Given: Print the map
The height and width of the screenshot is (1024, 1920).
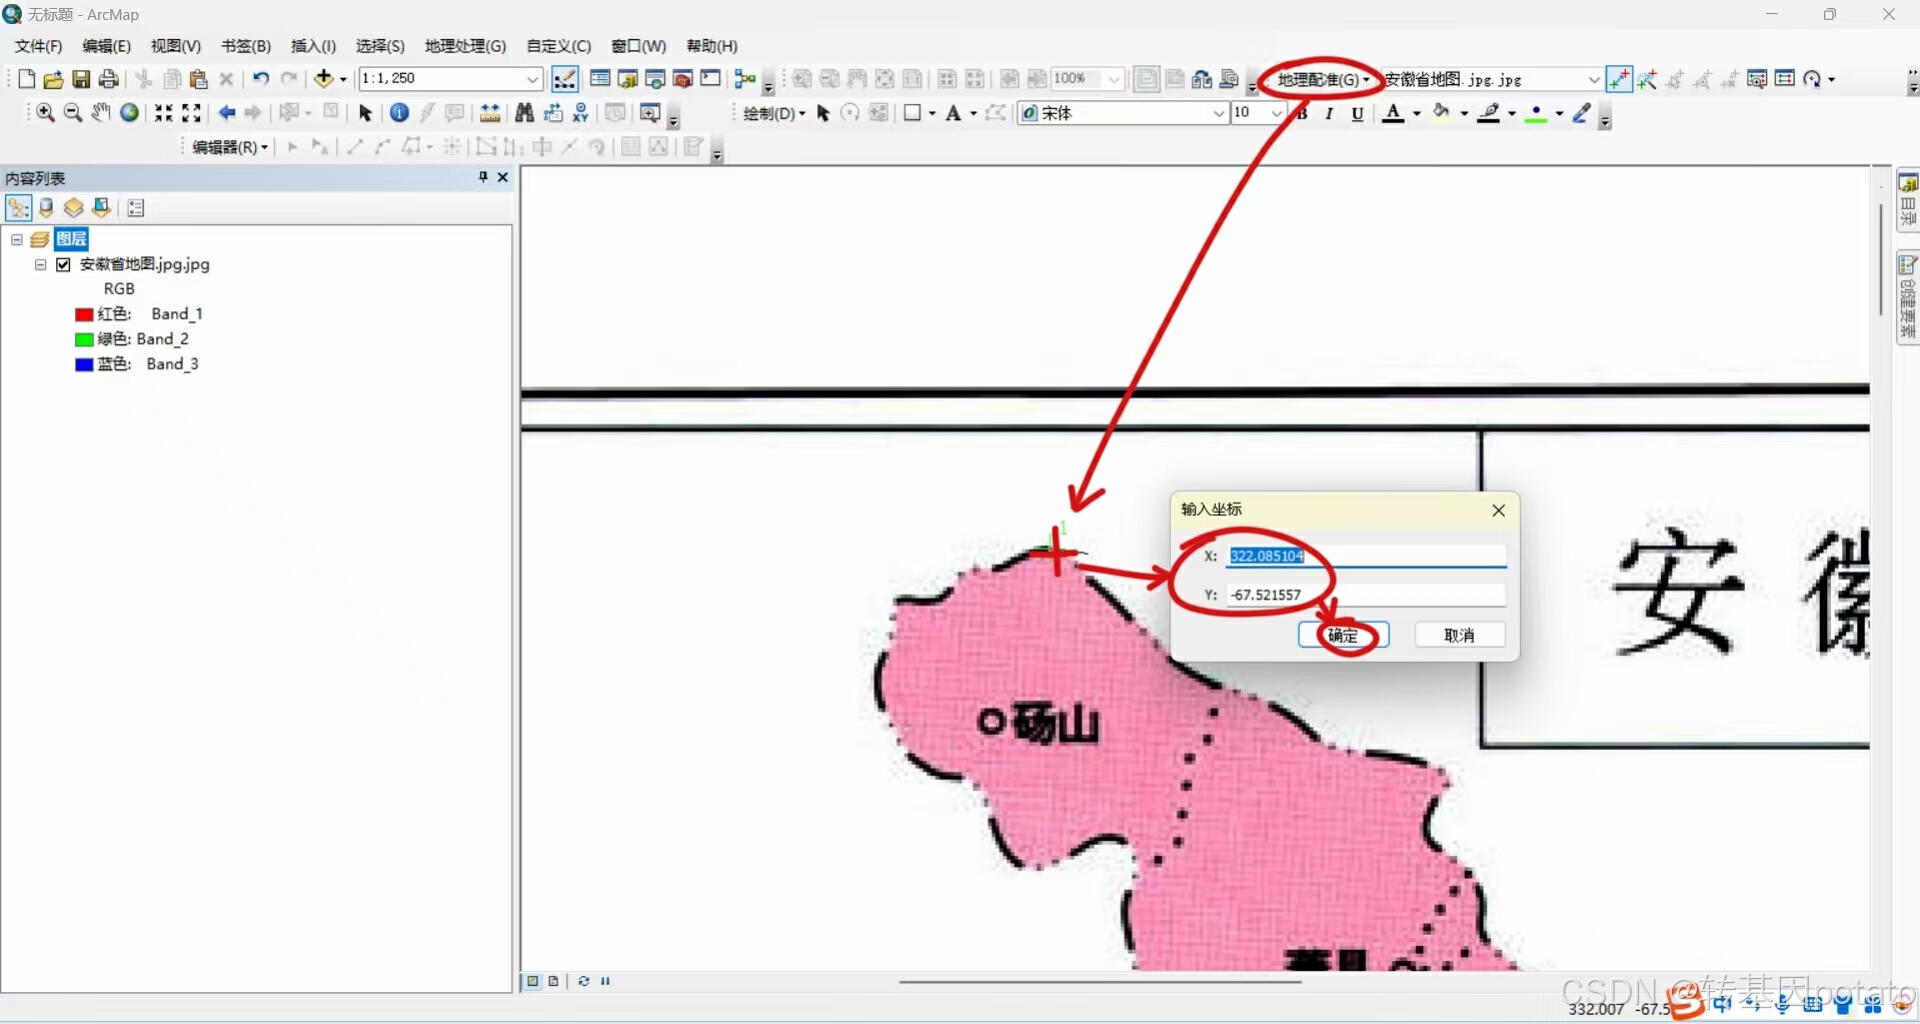Looking at the screenshot, I should [109, 79].
